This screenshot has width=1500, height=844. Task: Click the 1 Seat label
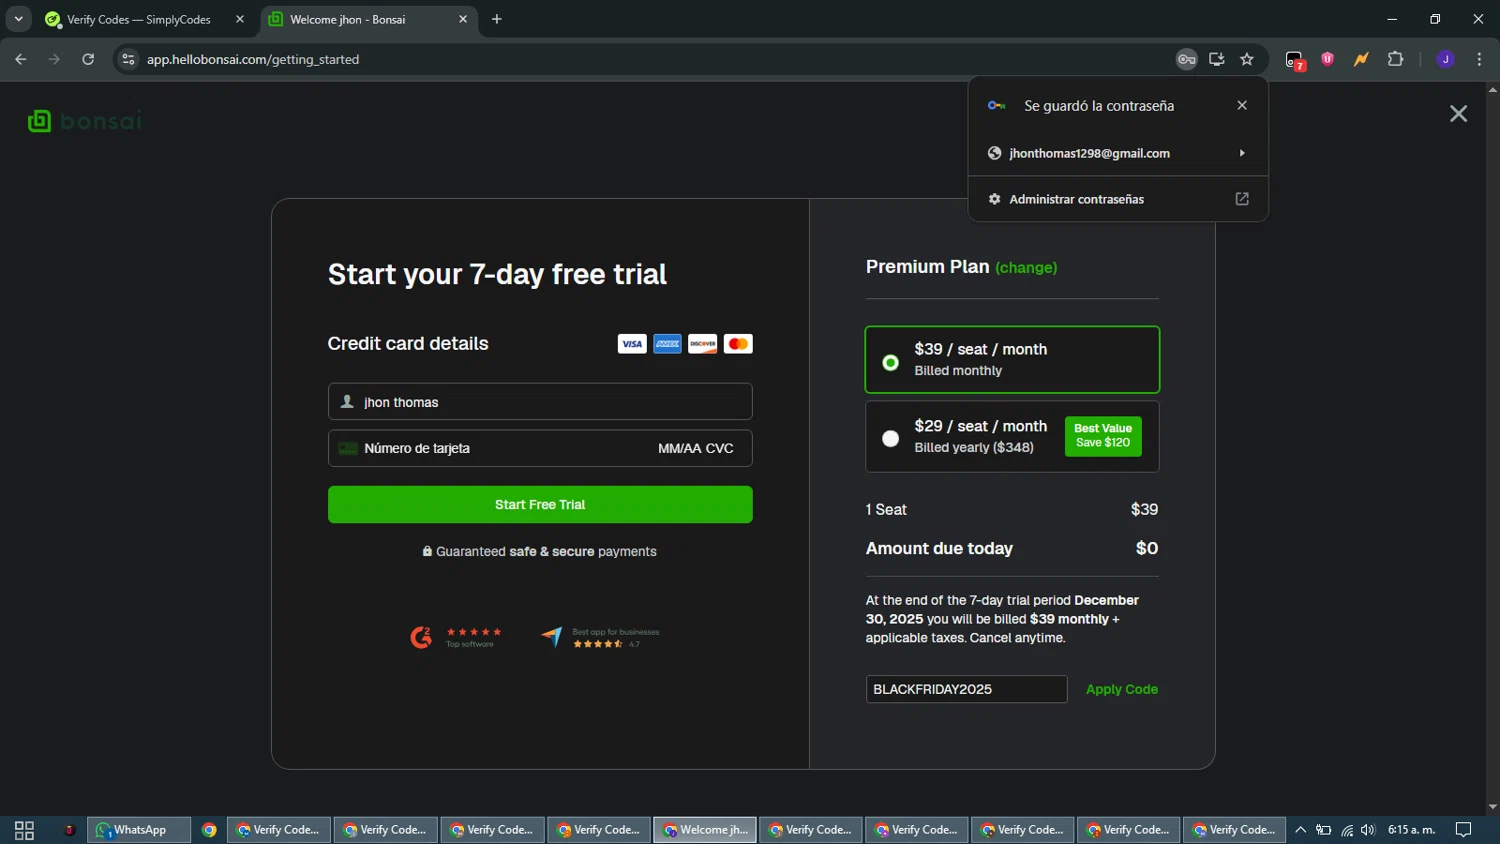point(886,510)
